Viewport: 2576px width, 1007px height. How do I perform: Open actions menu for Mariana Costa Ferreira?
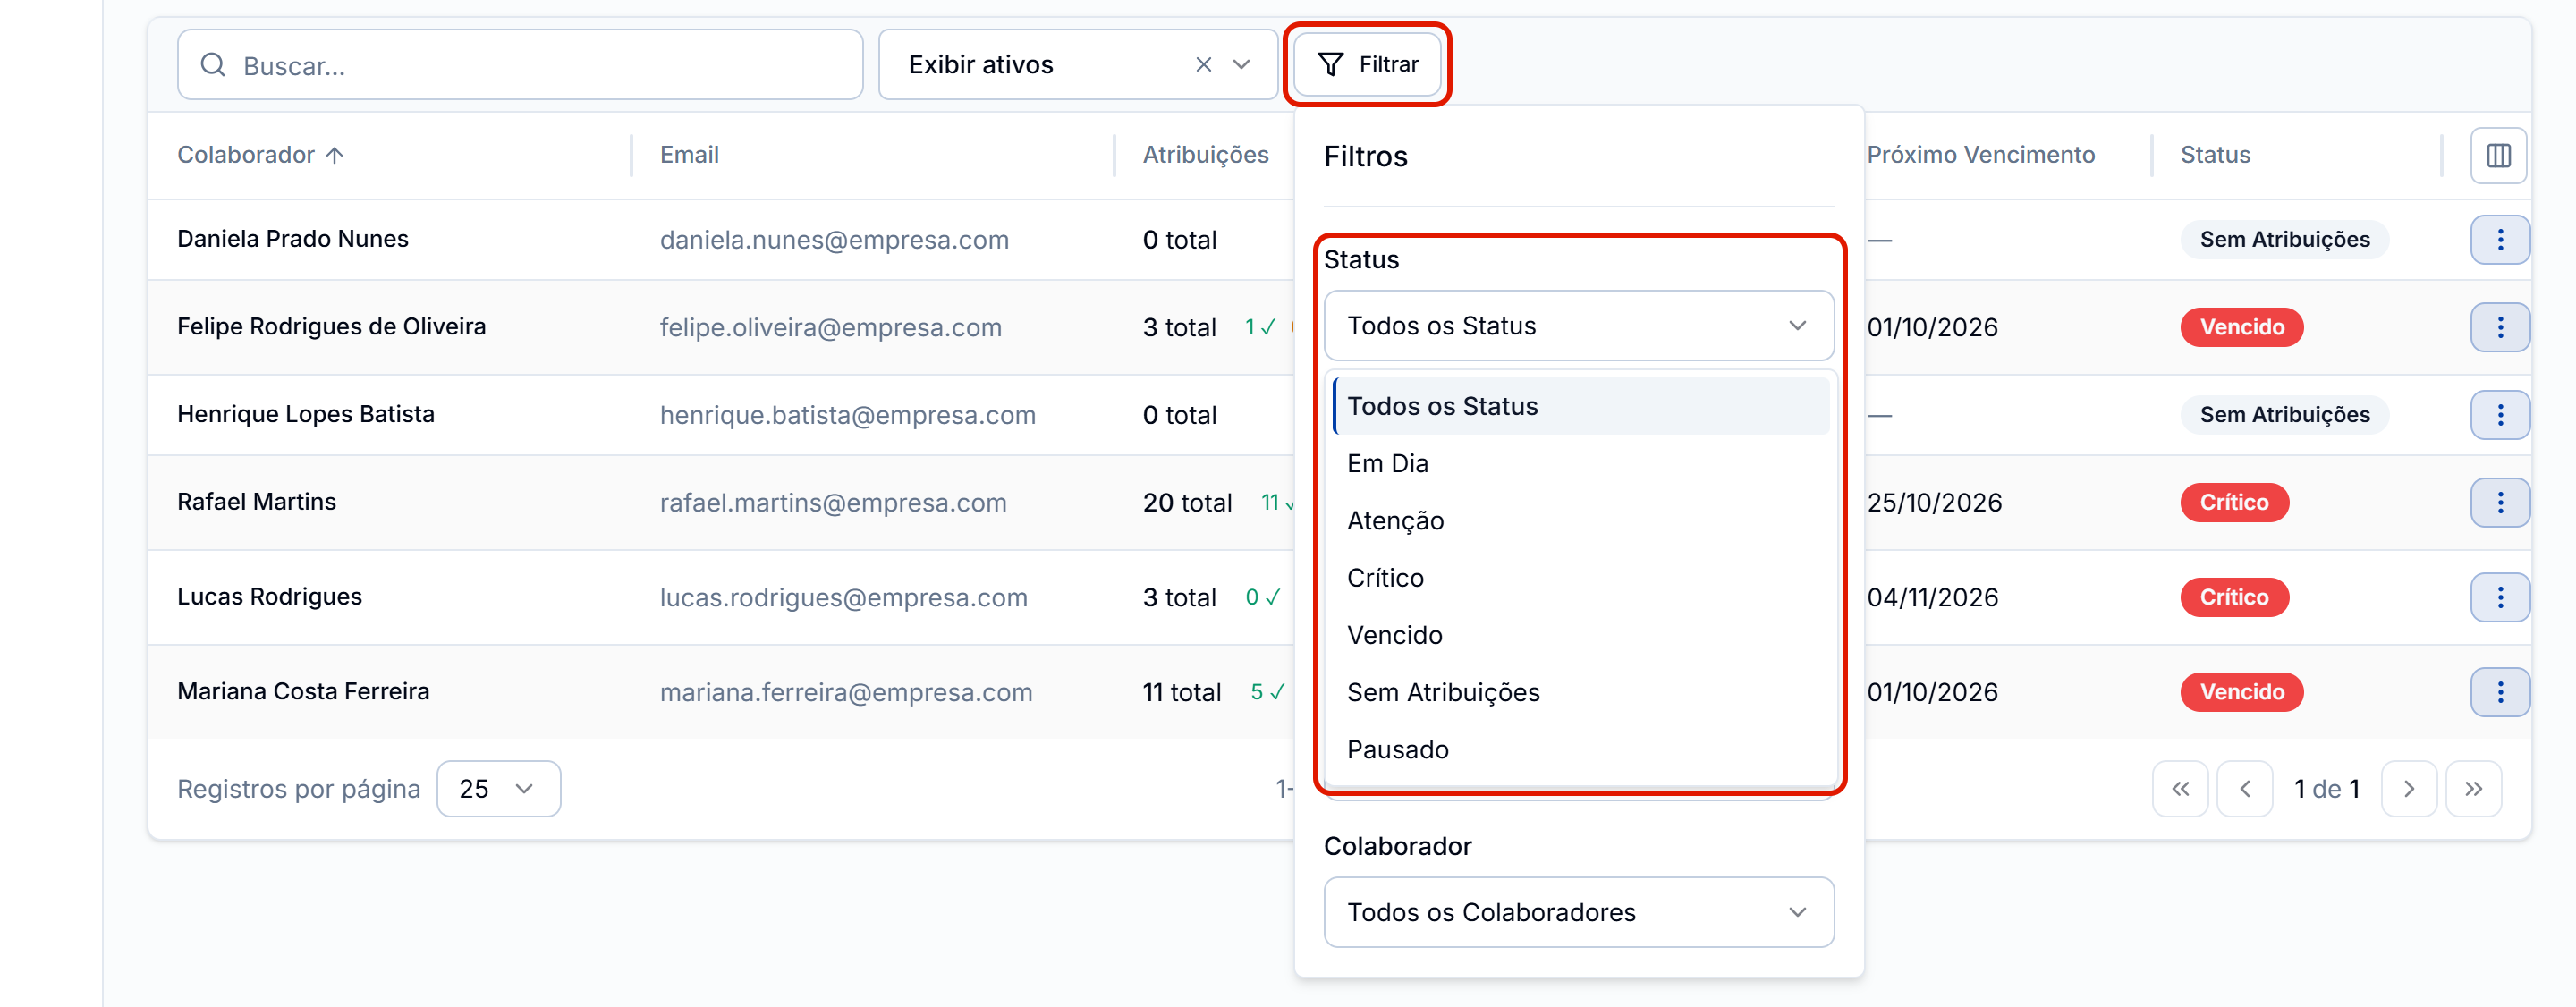(2499, 692)
